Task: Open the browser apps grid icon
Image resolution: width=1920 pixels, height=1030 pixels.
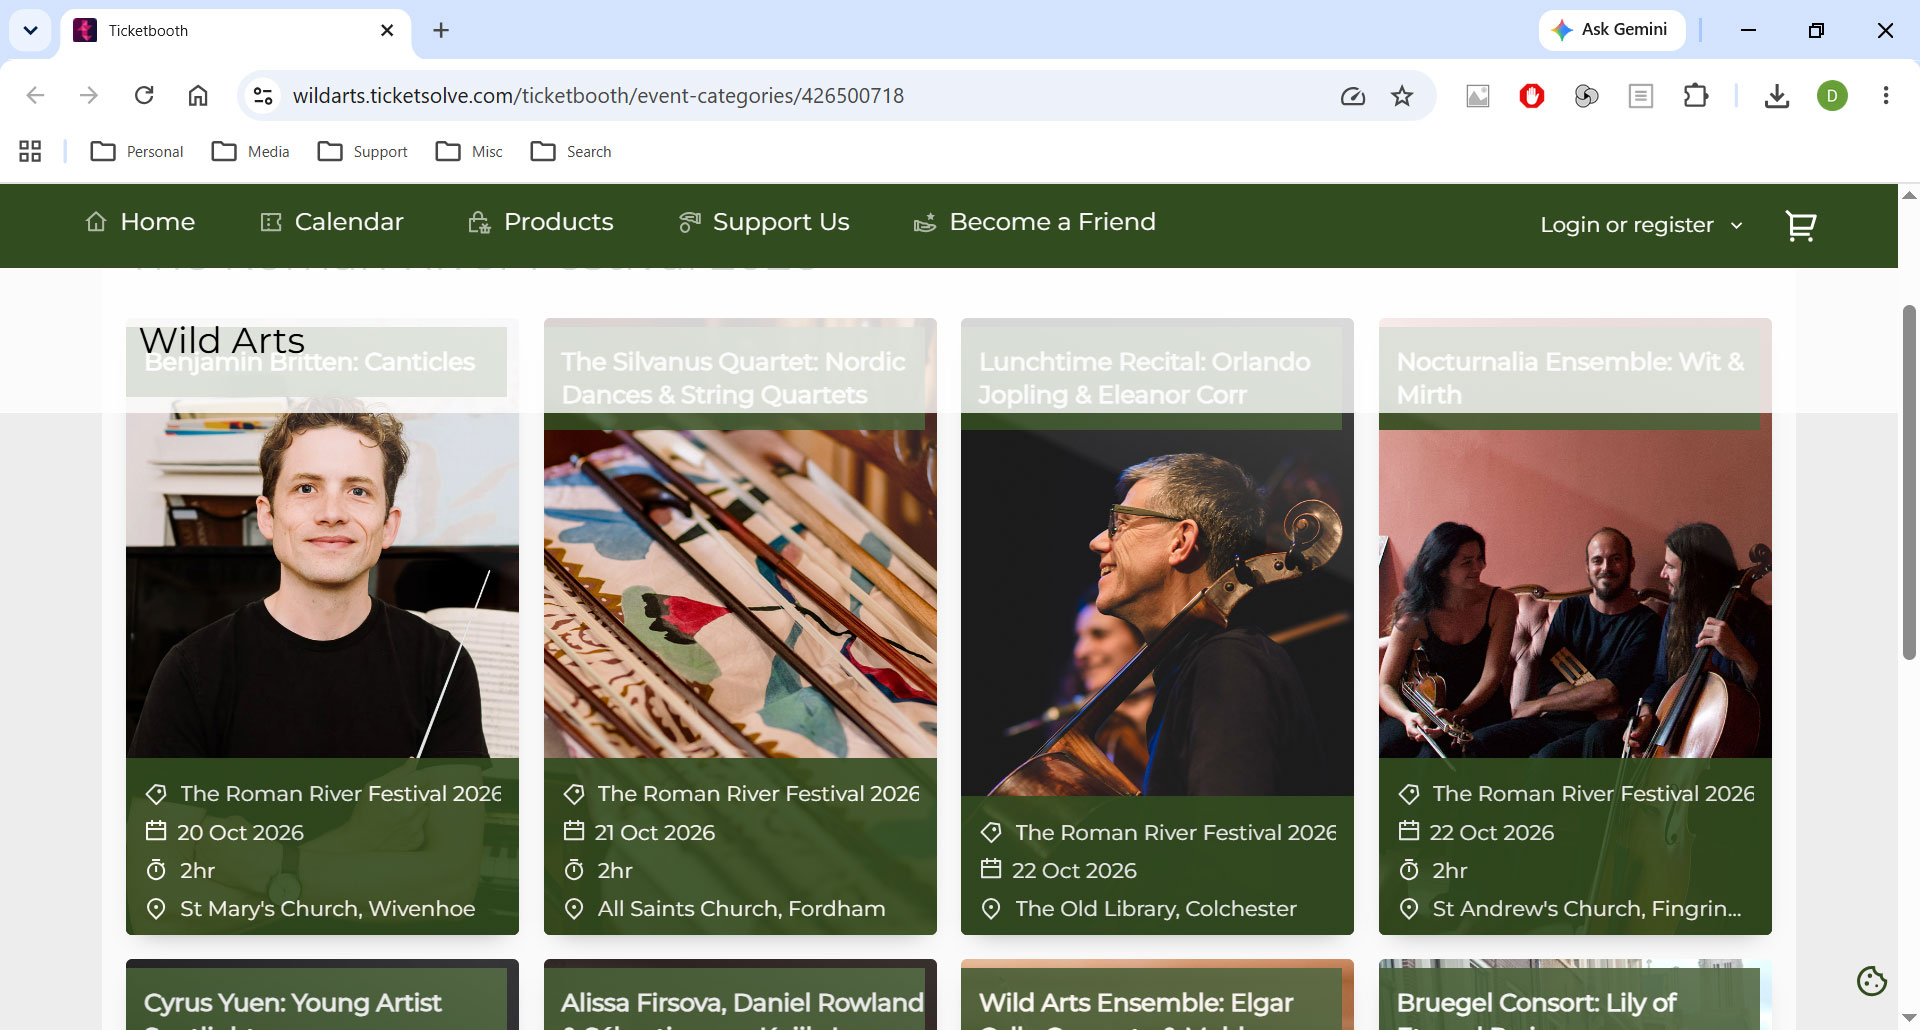Action: point(30,151)
